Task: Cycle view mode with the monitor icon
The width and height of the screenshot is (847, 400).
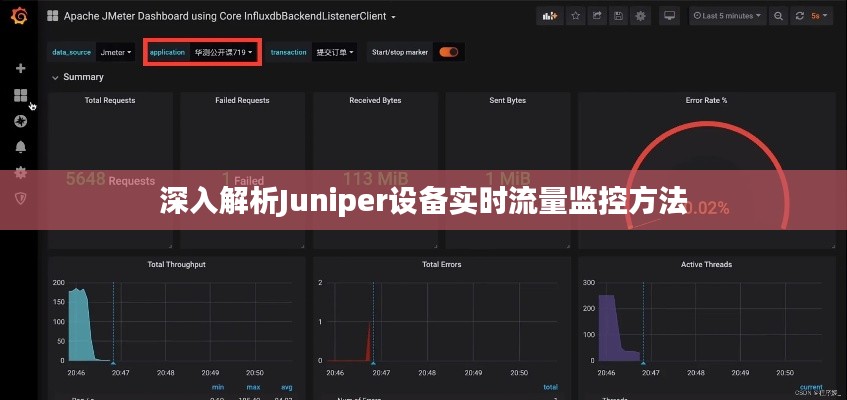Action: click(670, 16)
